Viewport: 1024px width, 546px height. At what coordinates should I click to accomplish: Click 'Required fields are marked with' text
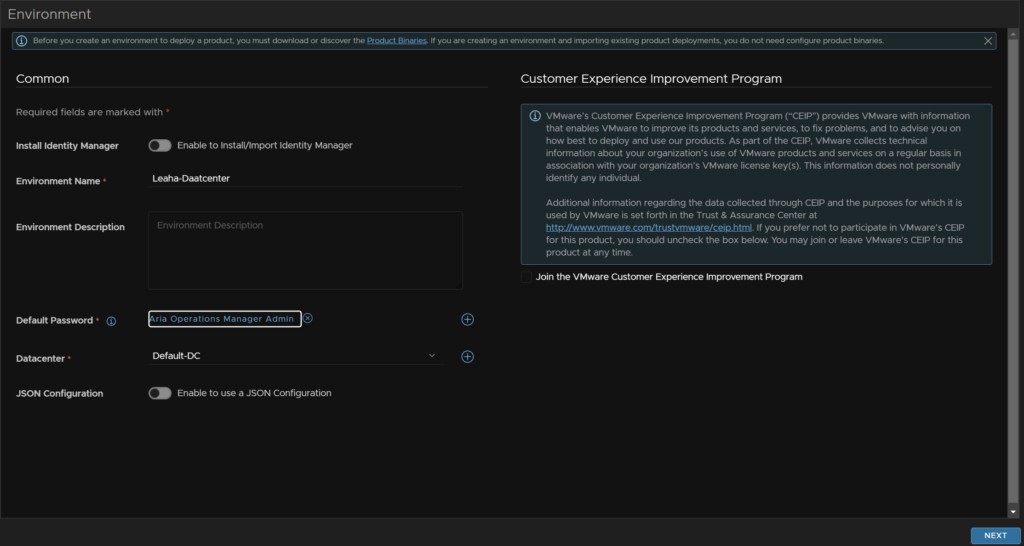pos(89,112)
